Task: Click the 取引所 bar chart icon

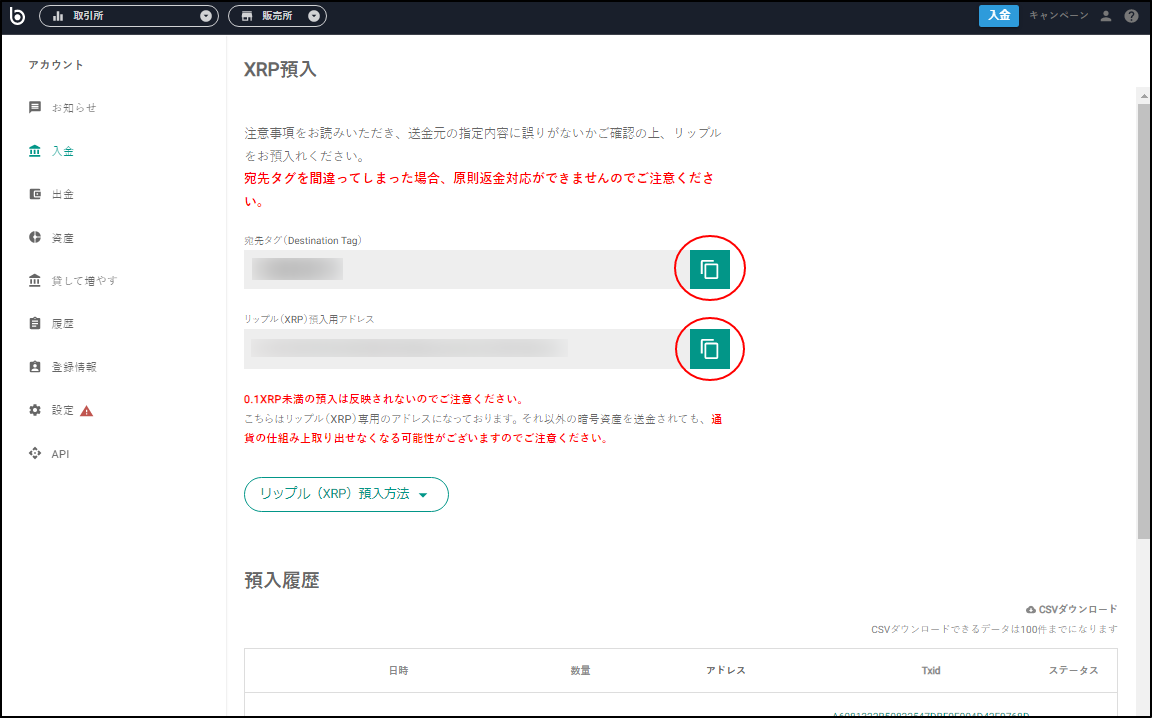Action: pos(58,16)
